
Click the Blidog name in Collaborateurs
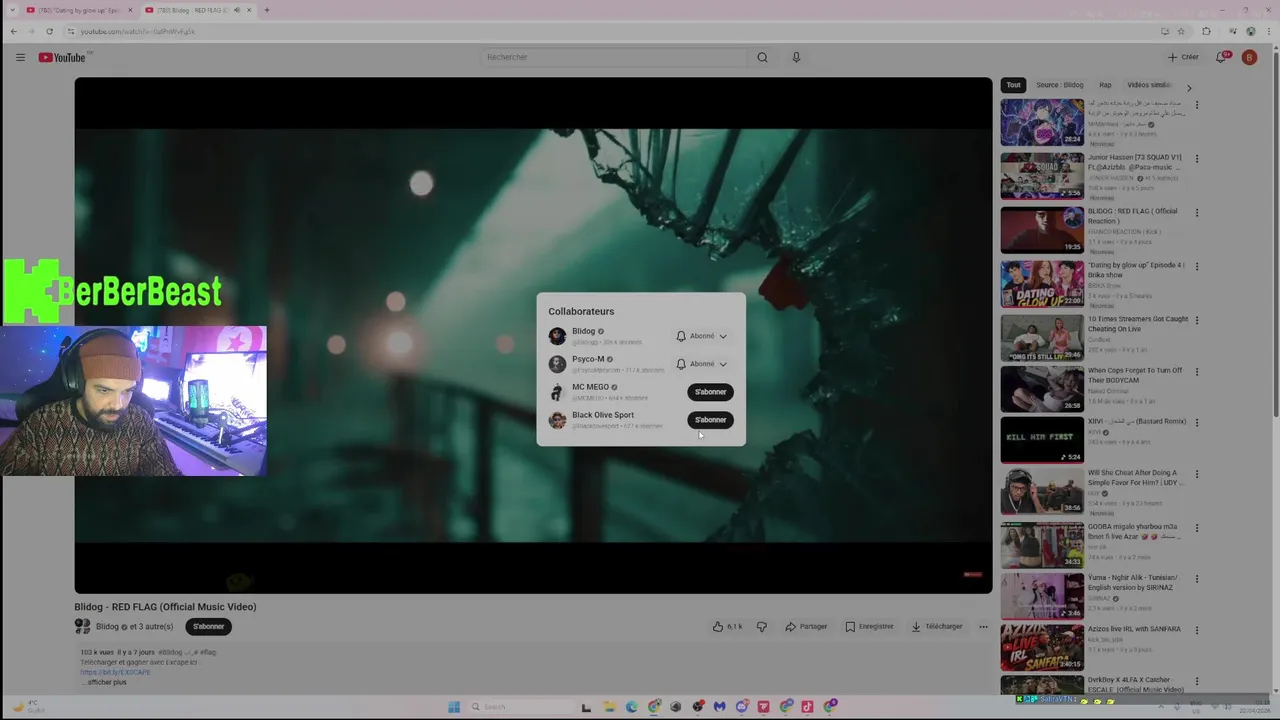click(583, 331)
